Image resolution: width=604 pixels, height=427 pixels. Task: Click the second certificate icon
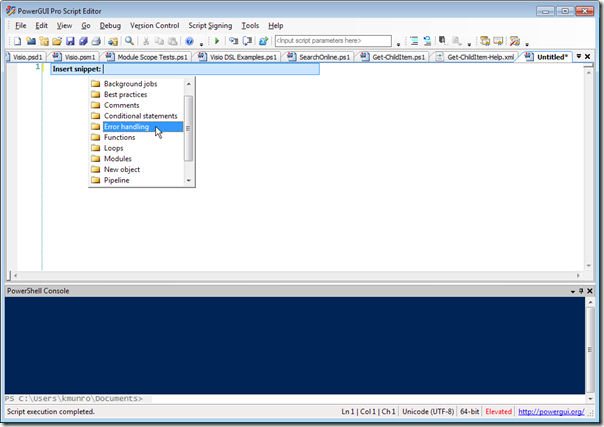[498, 41]
